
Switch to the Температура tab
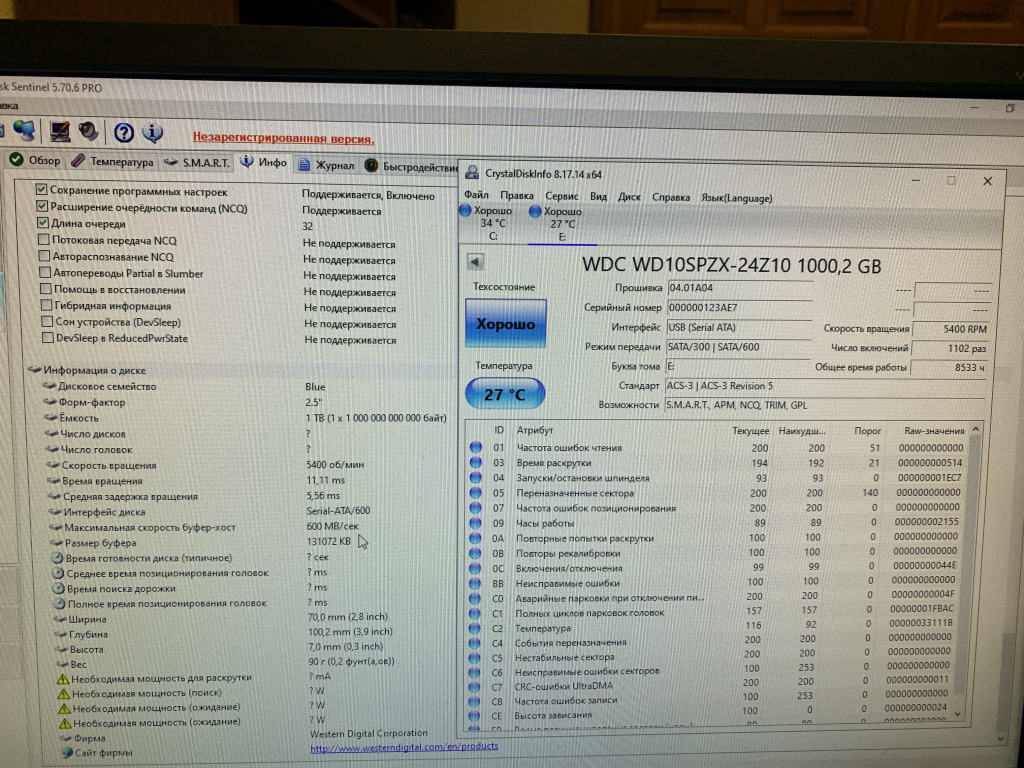pyautogui.click(x=113, y=161)
